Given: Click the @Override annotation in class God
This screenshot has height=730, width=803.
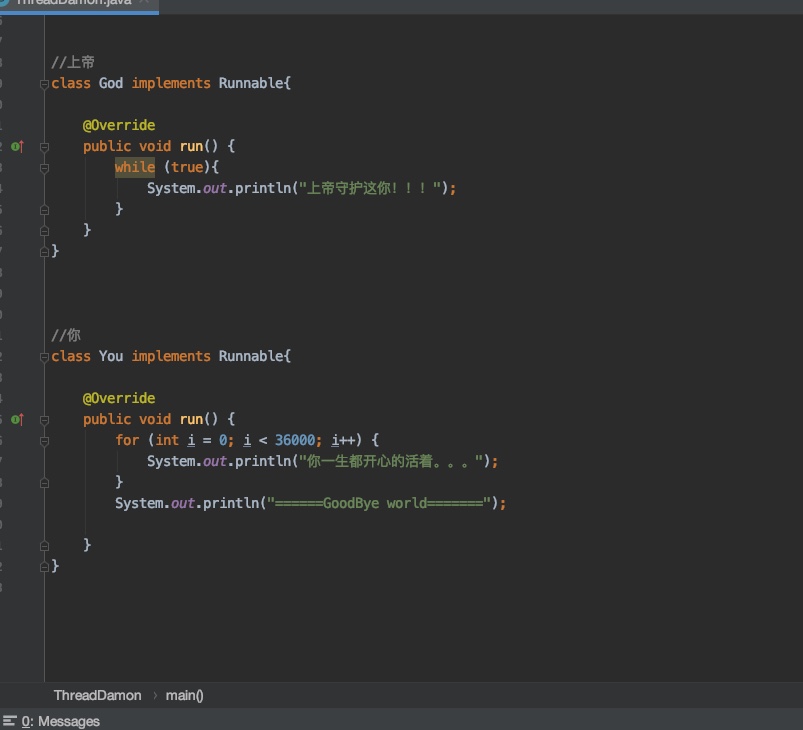Looking at the screenshot, I should pos(119,125).
